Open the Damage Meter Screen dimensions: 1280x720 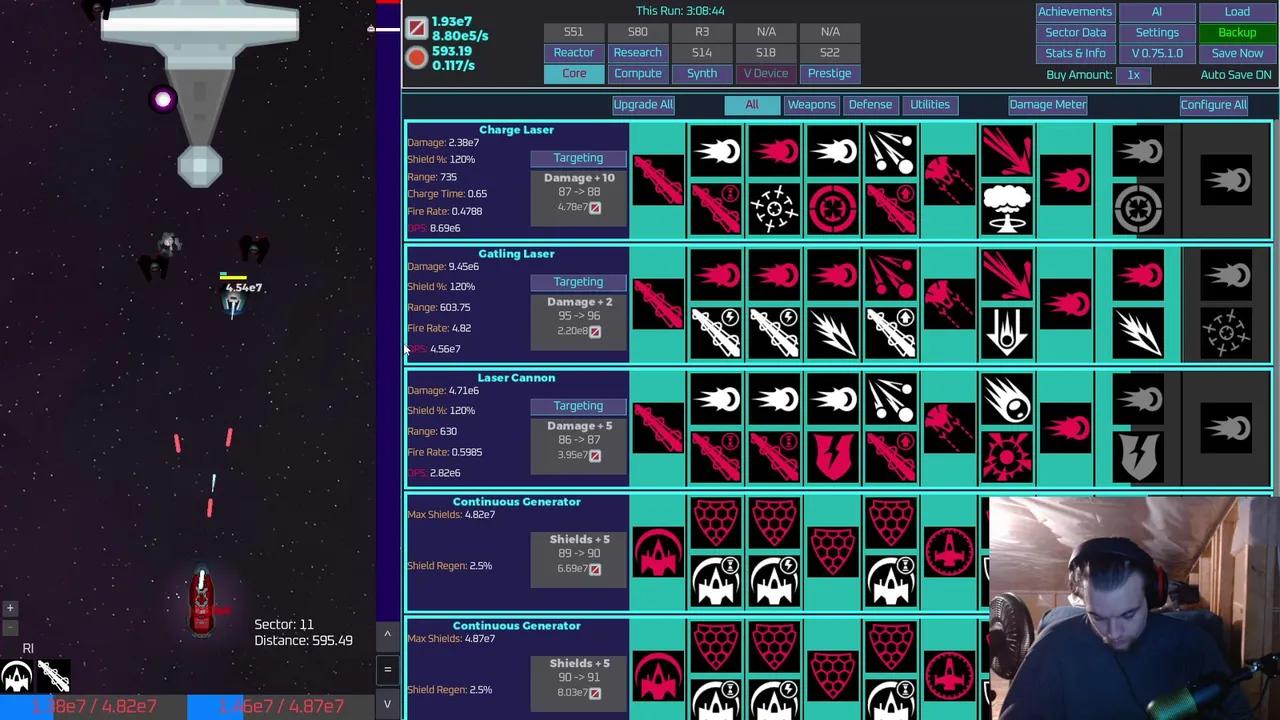[1048, 104]
